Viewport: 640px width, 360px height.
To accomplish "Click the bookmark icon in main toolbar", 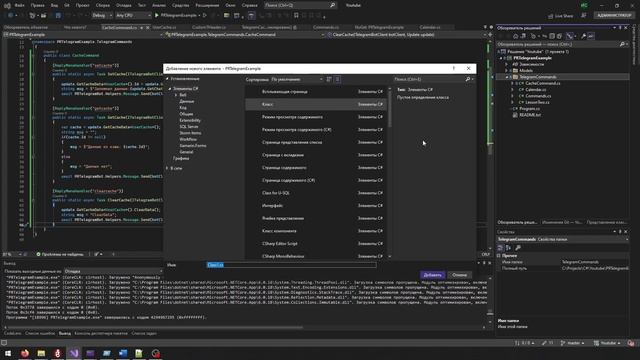I will click(x=296, y=16).
